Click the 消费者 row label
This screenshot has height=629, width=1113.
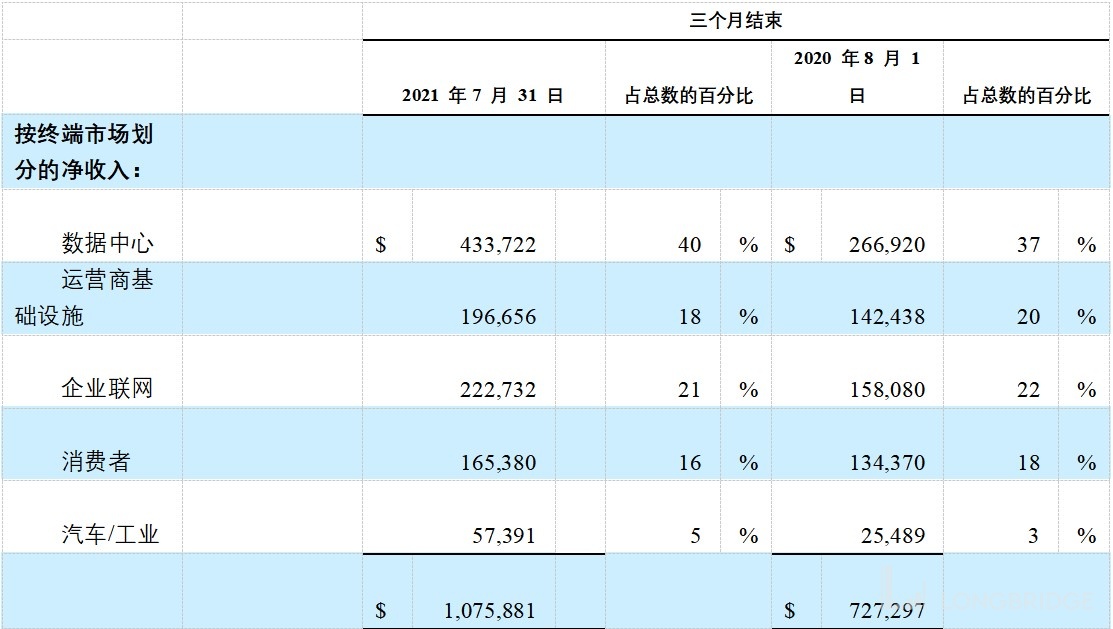pos(95,462)
